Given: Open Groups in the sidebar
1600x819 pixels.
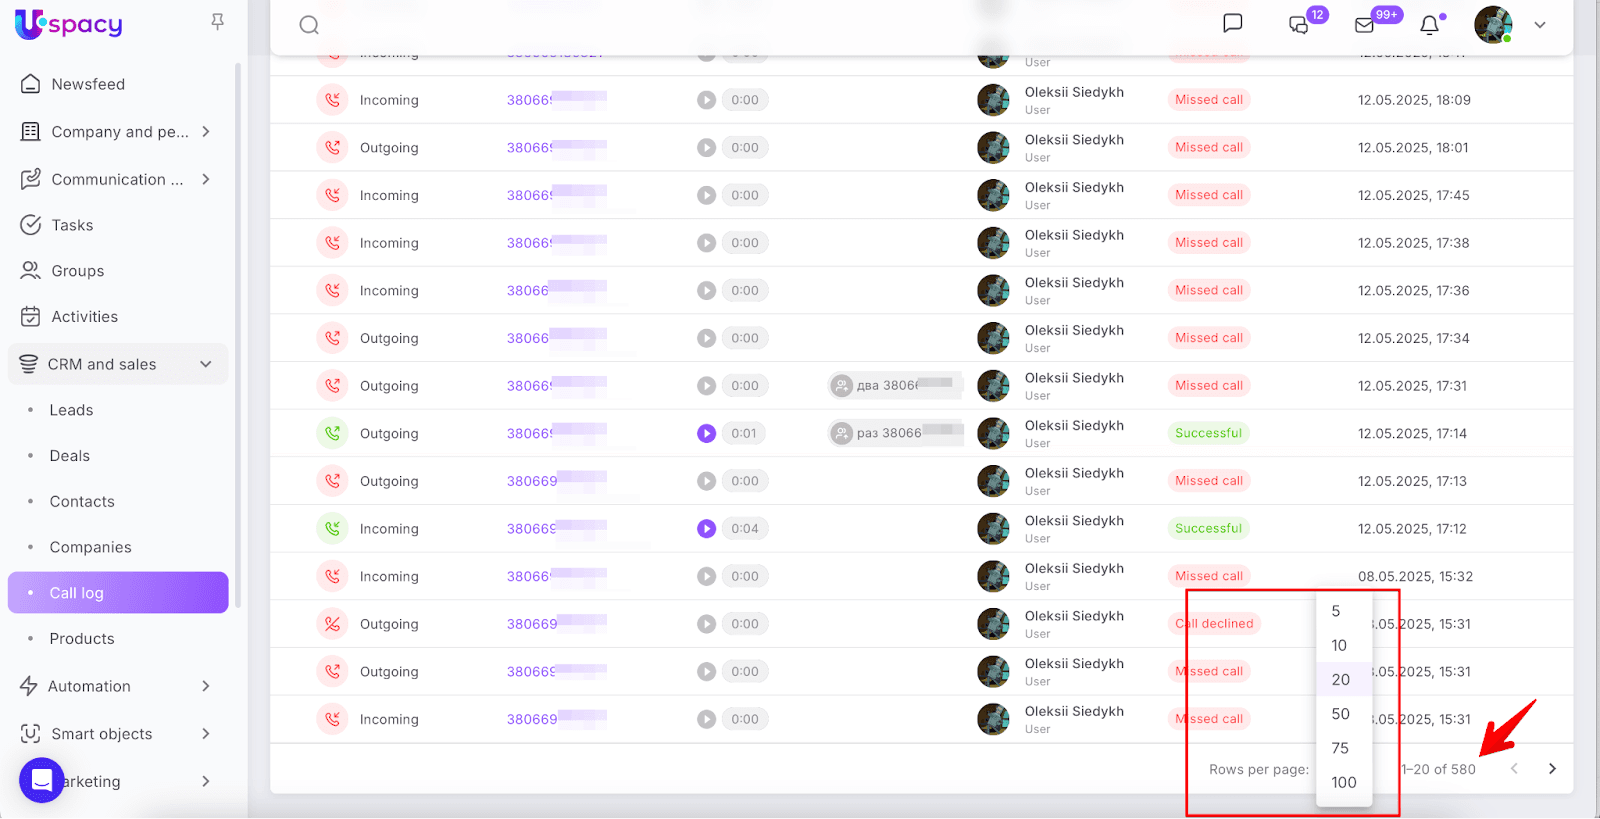Looking at the screenshot, I should point(78,271).
